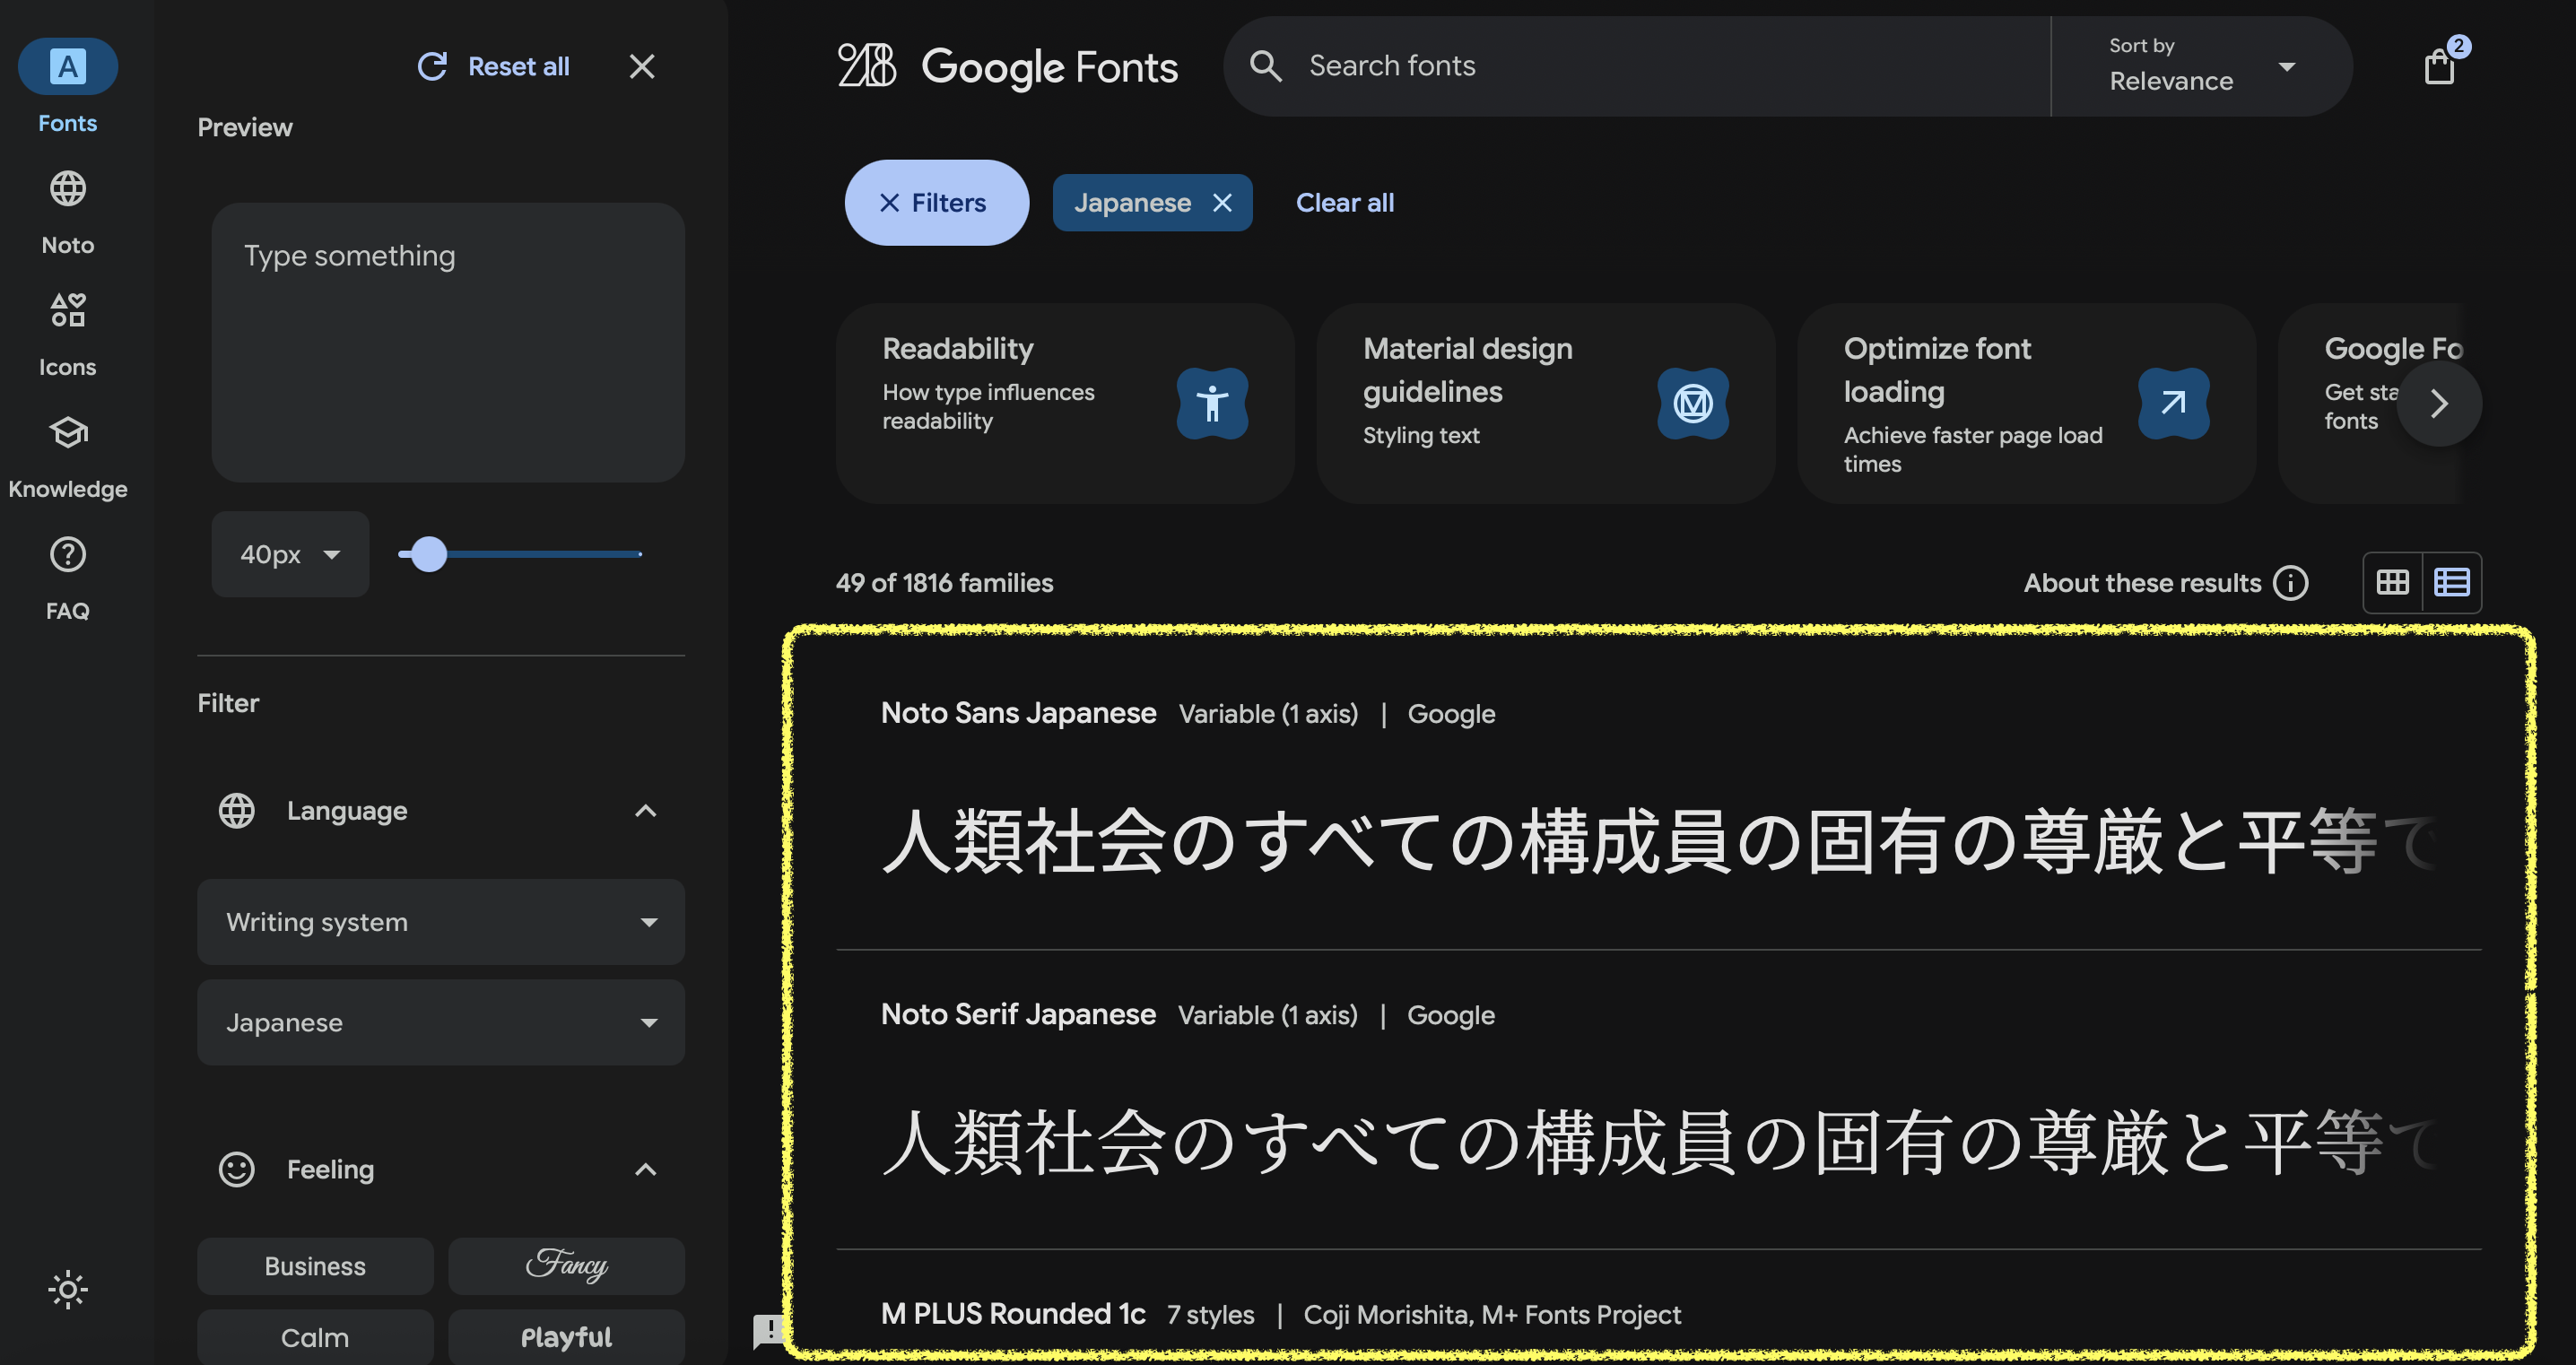Open the Japanese language dropdown
This screenshot has width=2576, height=1365.
click(x=440, y=1022)
